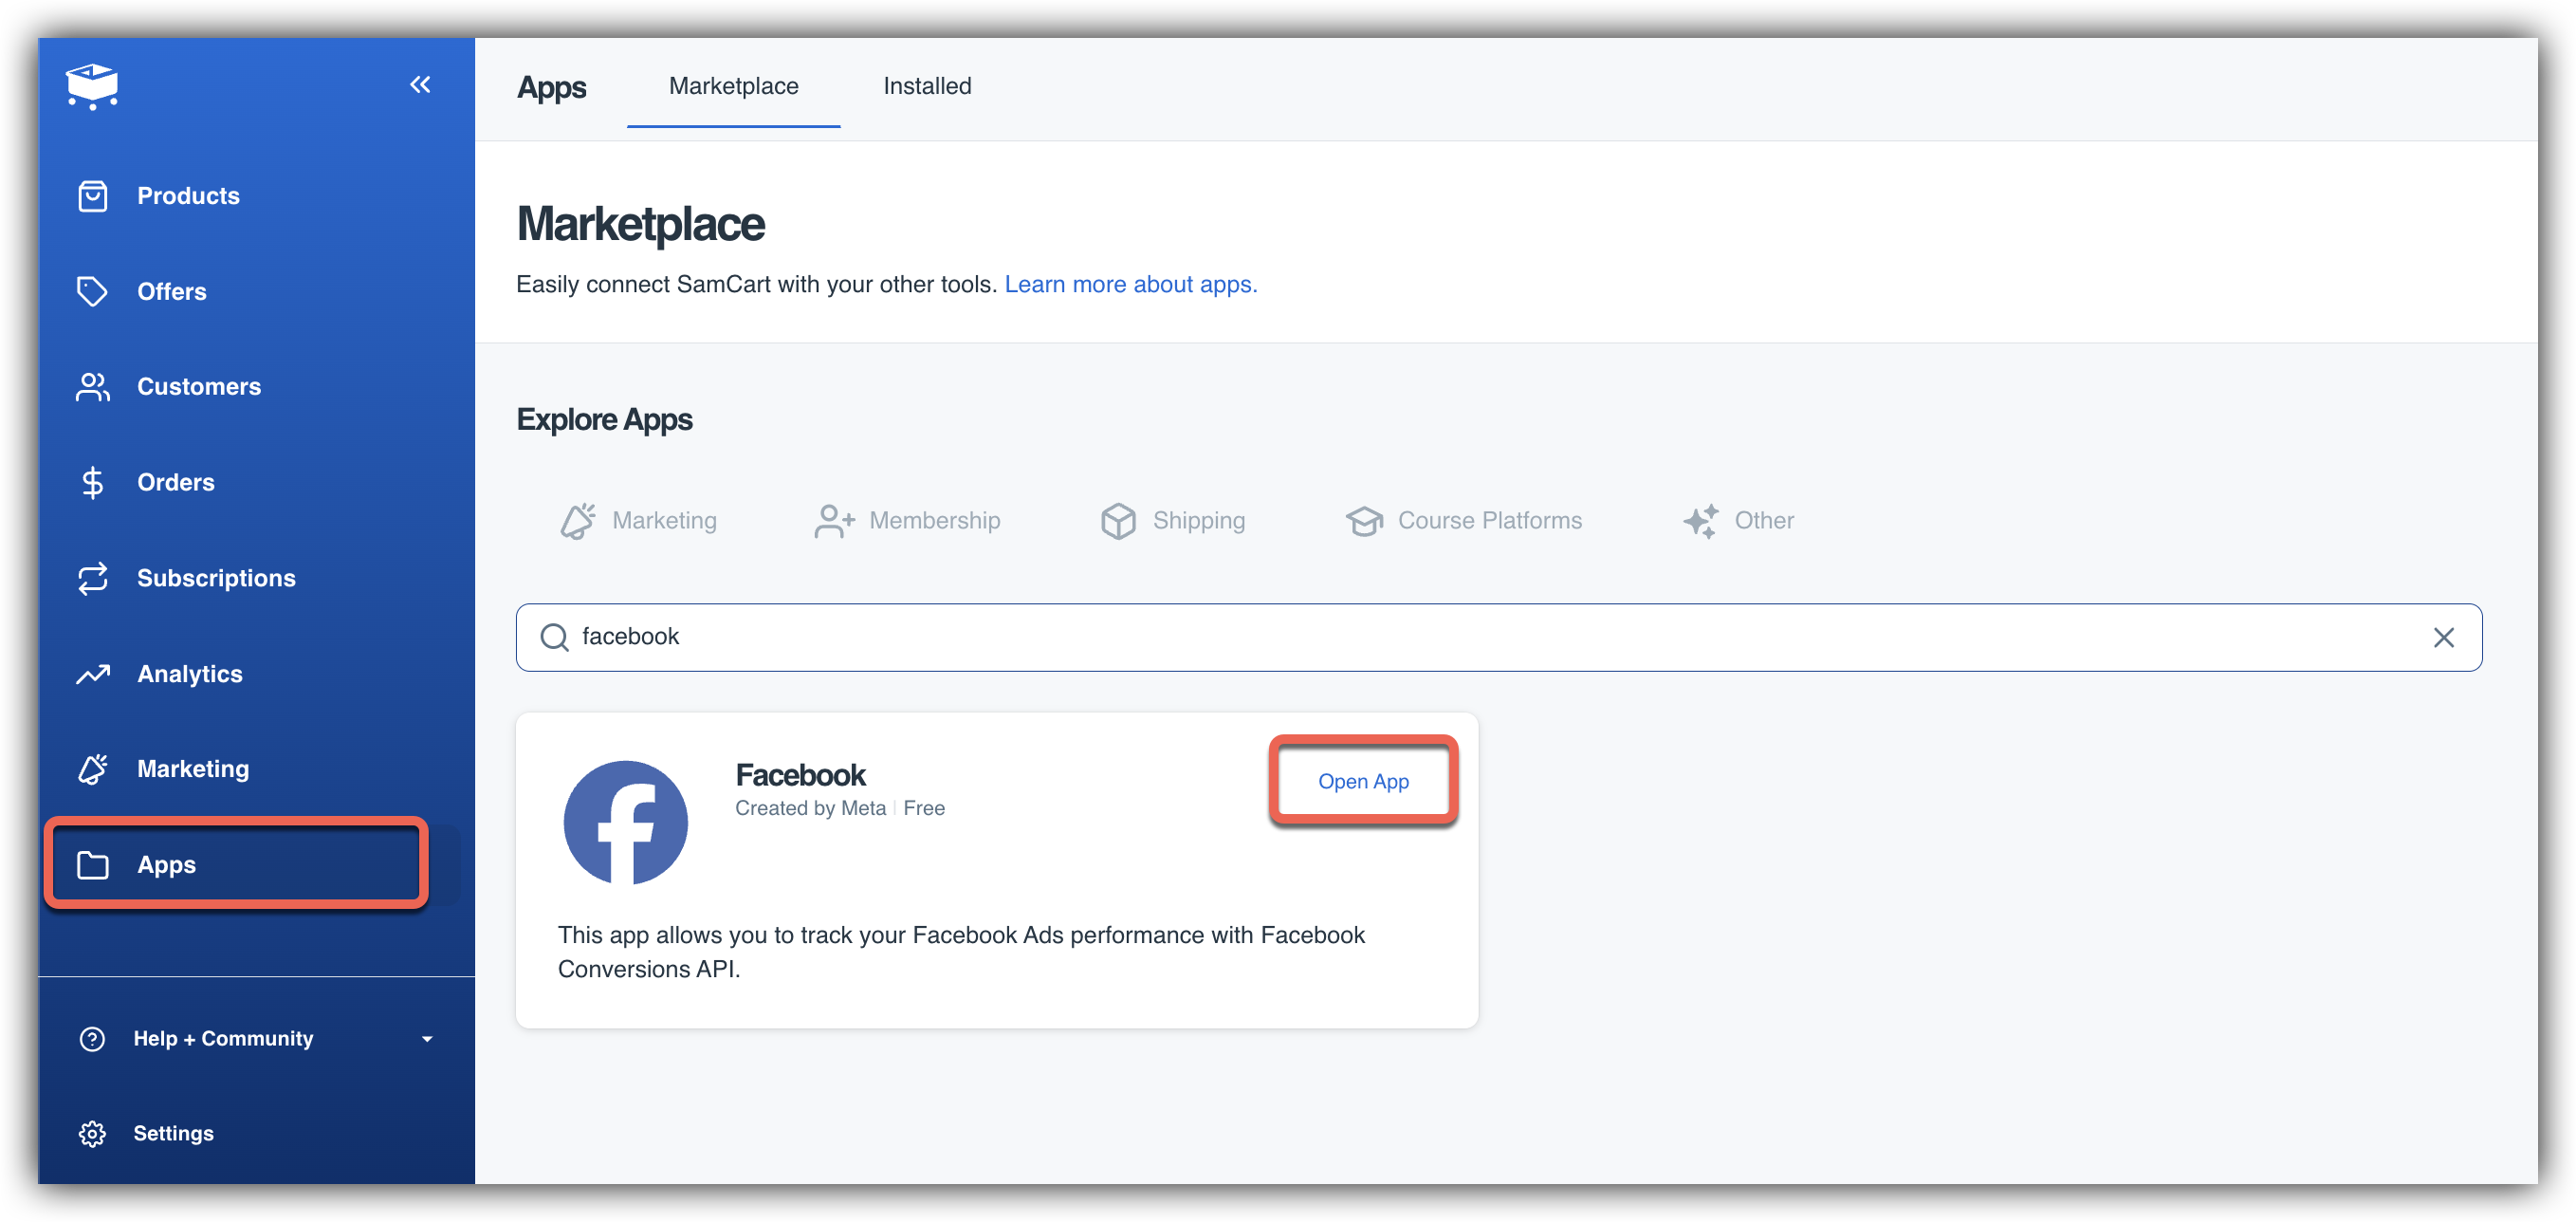Switch to the Installed tab
This screenshot has width=2576, height=1222.
[x=927, y=86]
